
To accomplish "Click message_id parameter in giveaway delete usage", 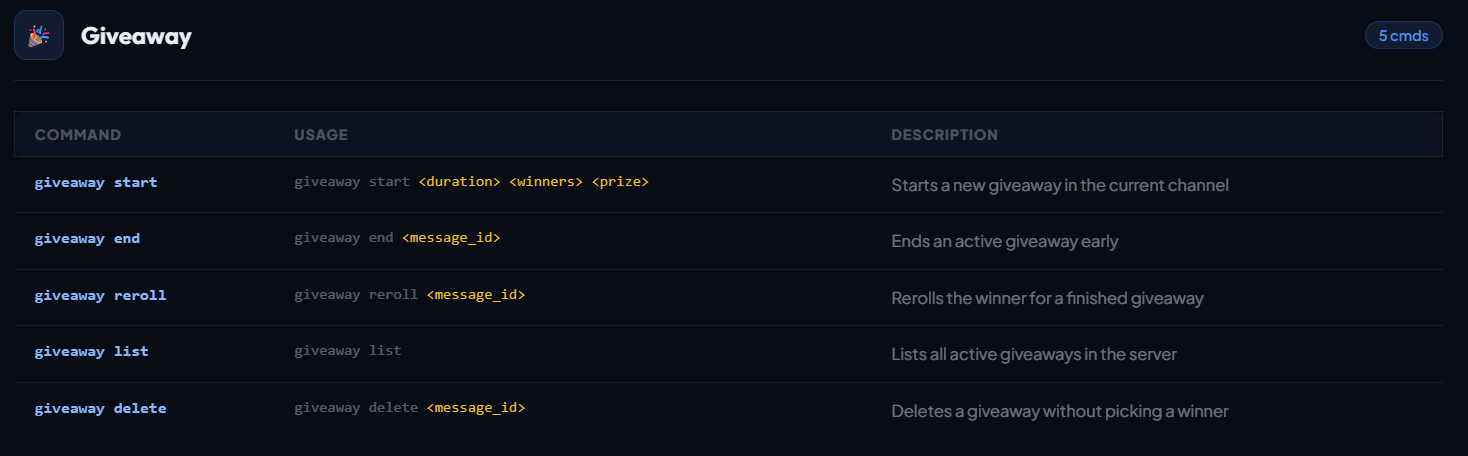I will pos(475,409).
